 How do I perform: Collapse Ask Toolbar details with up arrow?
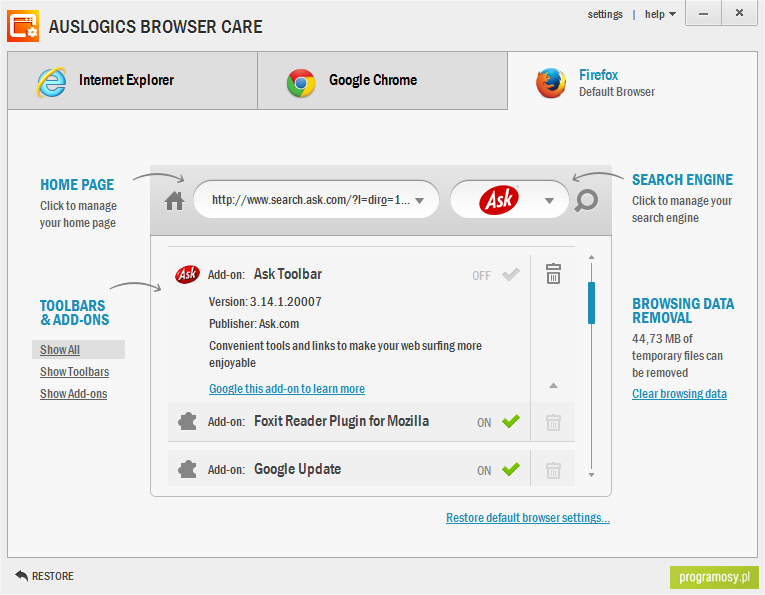[553, 386]
